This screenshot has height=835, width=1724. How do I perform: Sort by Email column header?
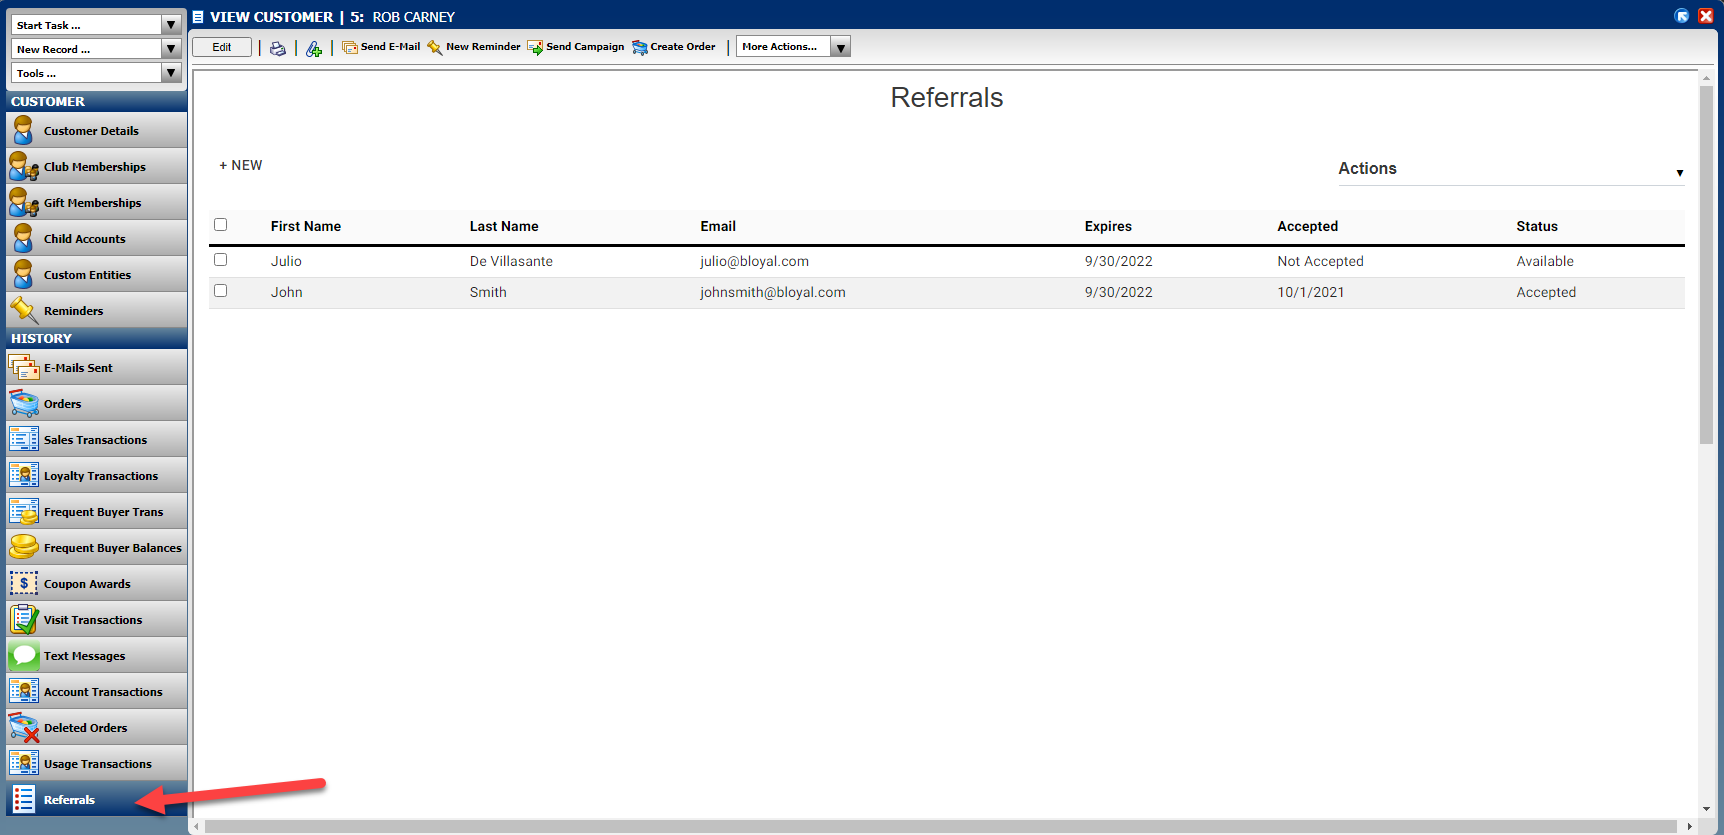[718, 226]
